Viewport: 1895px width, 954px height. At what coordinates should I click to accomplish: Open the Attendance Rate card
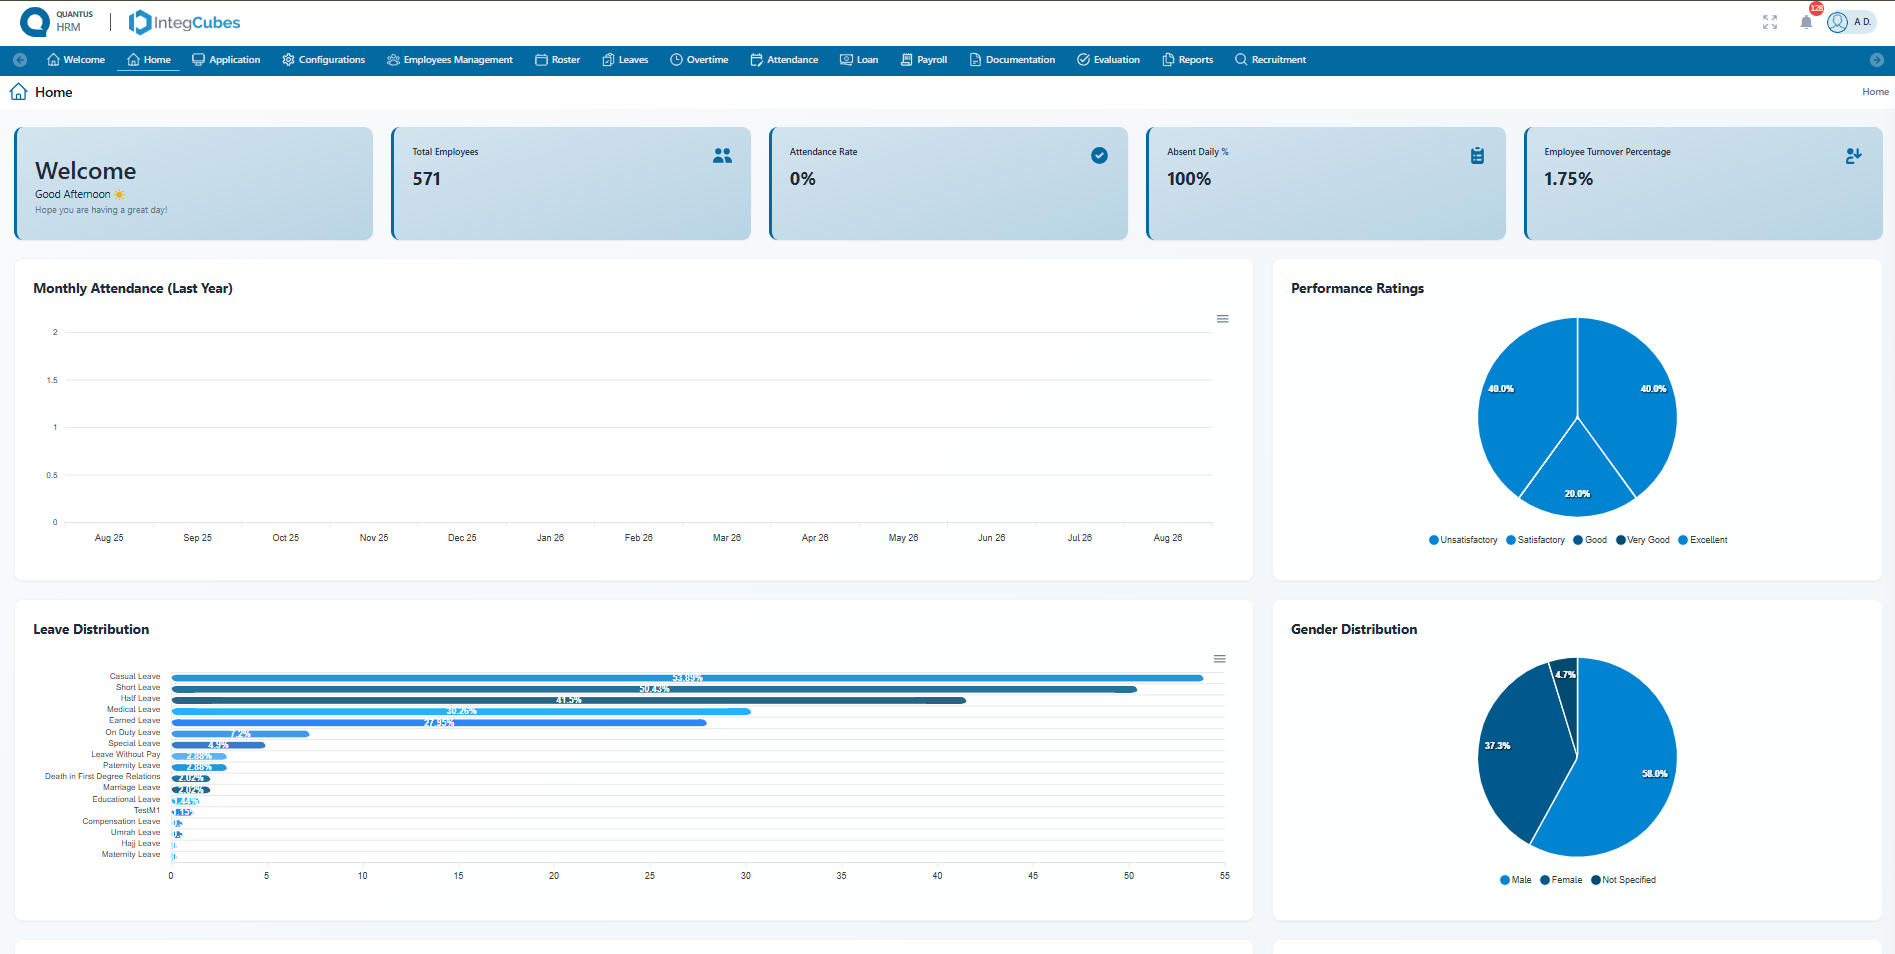click(x=949, y=183)
